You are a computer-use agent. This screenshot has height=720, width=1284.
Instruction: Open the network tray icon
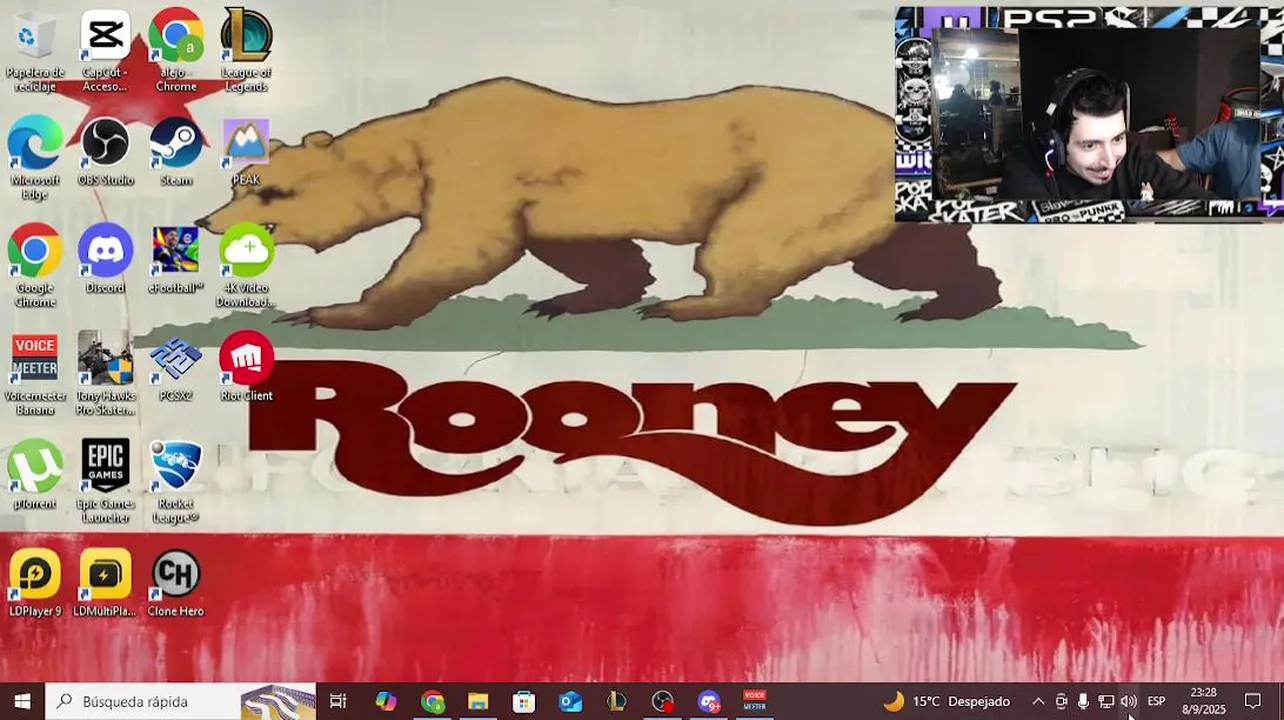coord(1106,701)
